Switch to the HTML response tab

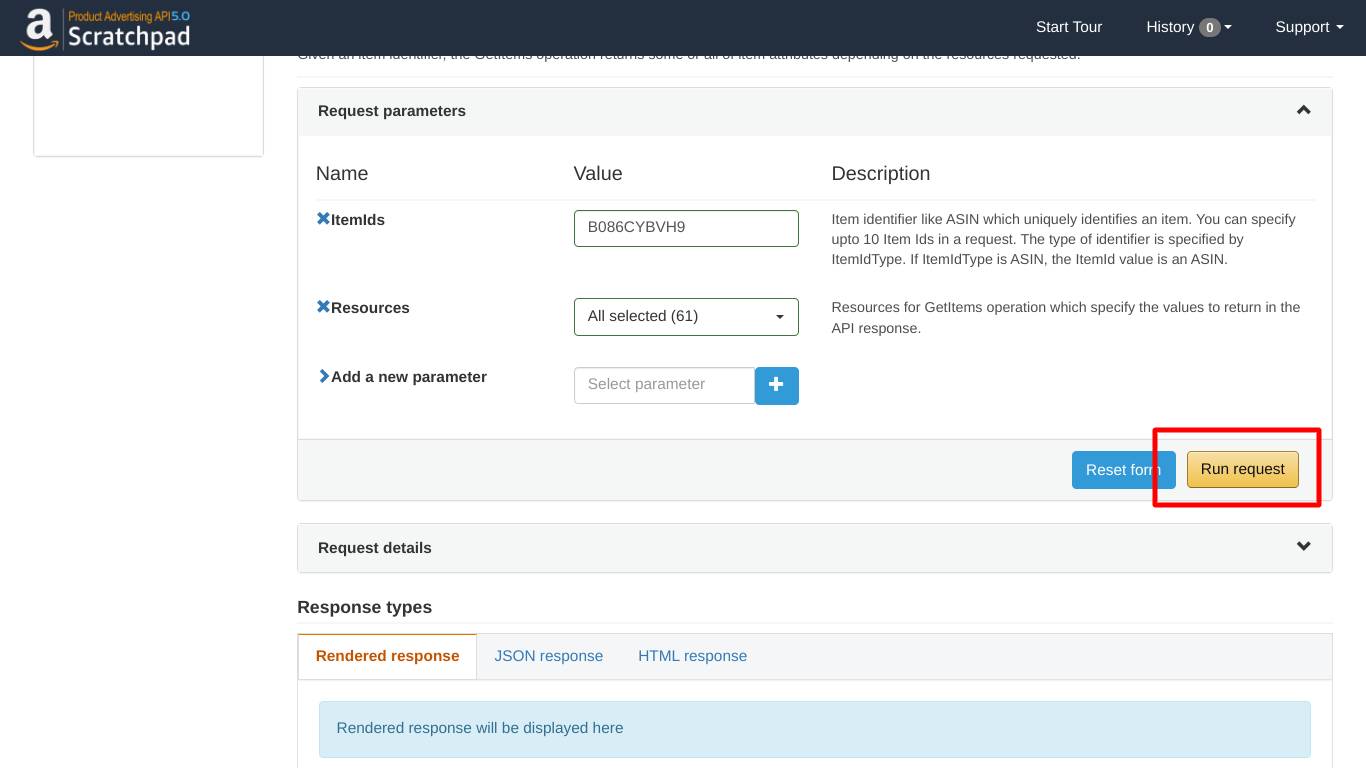pyautogui.click(x=692, y=656)
